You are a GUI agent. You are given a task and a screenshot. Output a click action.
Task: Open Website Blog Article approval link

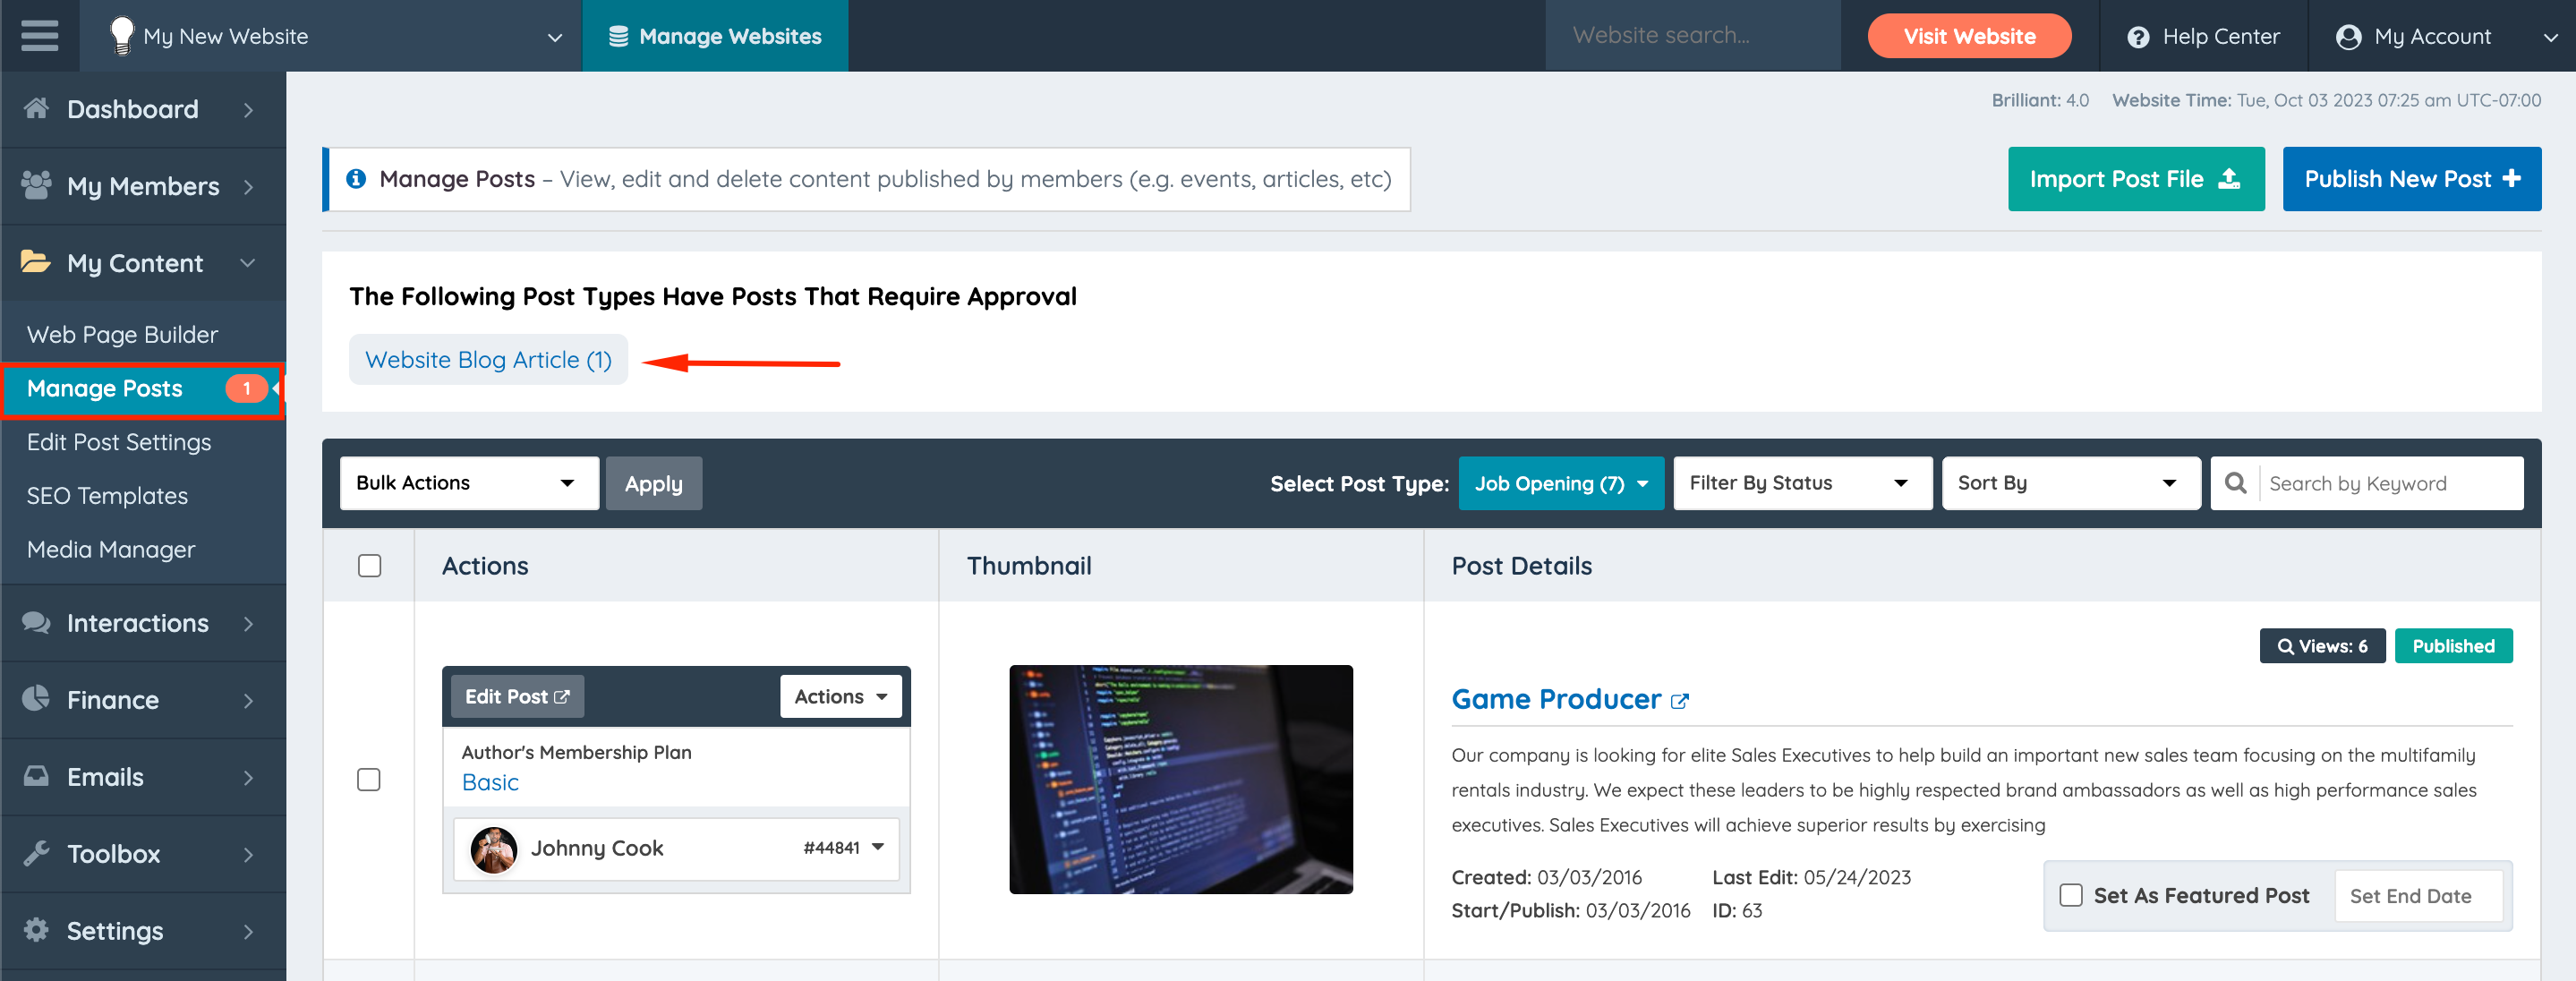pyautogui.click(x=488, y=360)
